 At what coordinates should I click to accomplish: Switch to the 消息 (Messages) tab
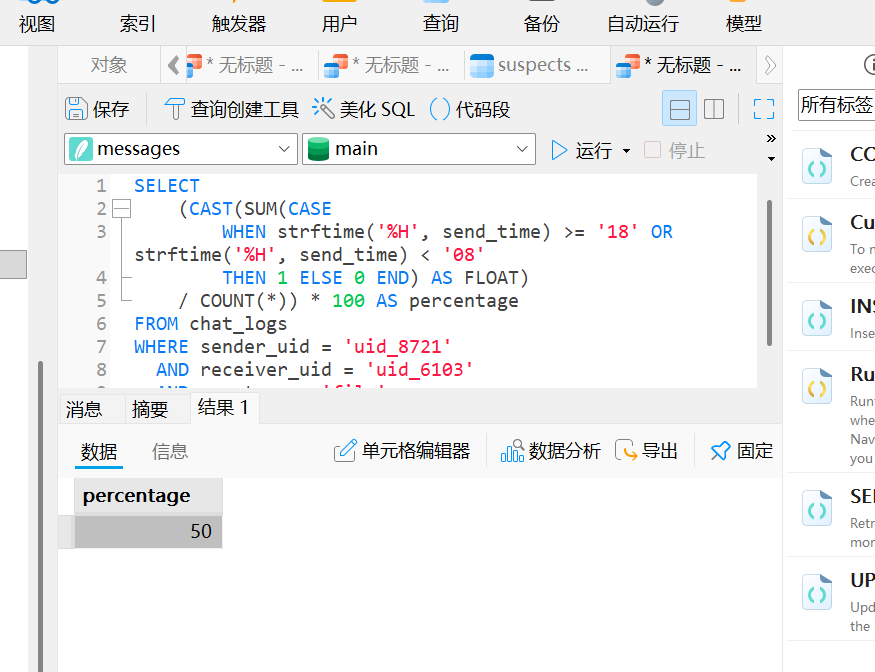coord(84,410)
